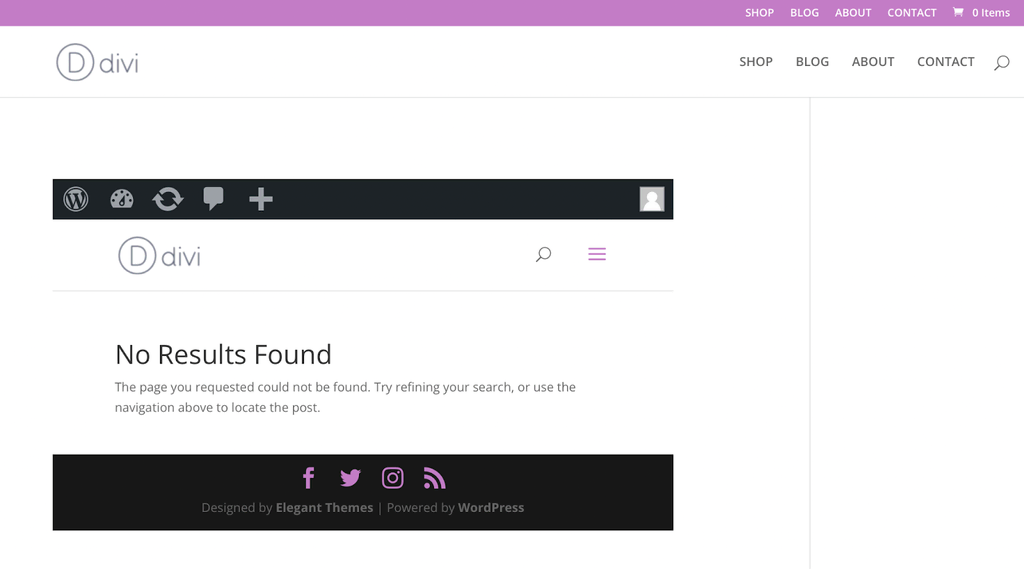This screenshot has height=569, width=1024.
Task: Select BLOG in the main navigation
Action: (812, 62)
